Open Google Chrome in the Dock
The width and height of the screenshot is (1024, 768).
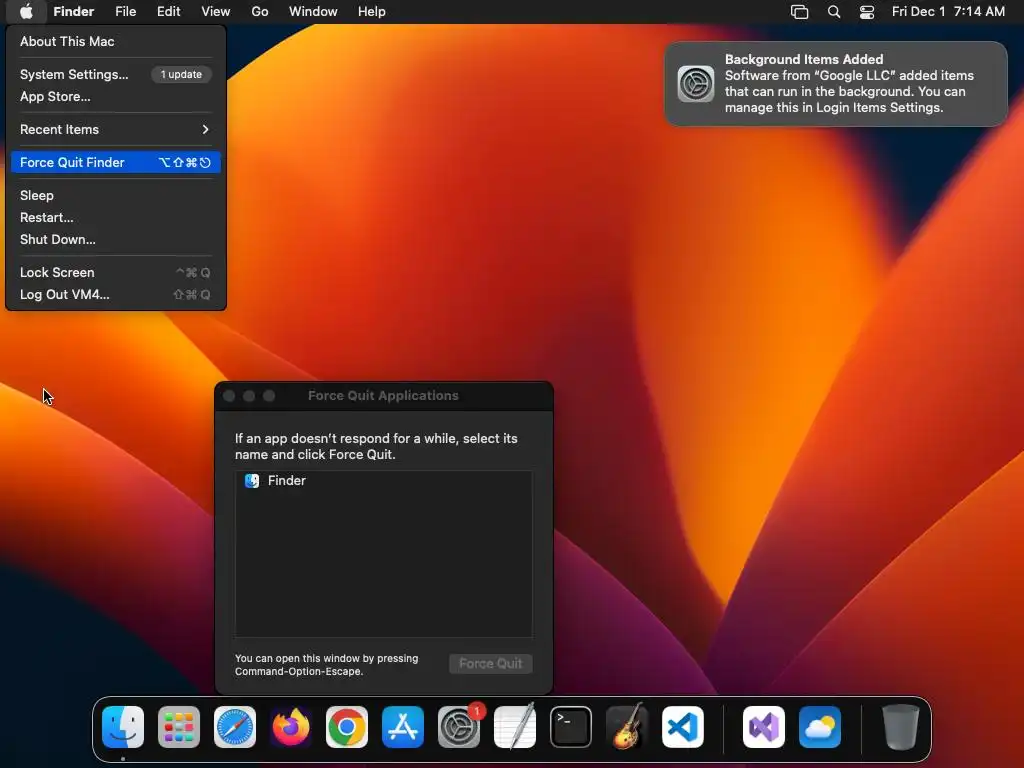click(347, 727)
